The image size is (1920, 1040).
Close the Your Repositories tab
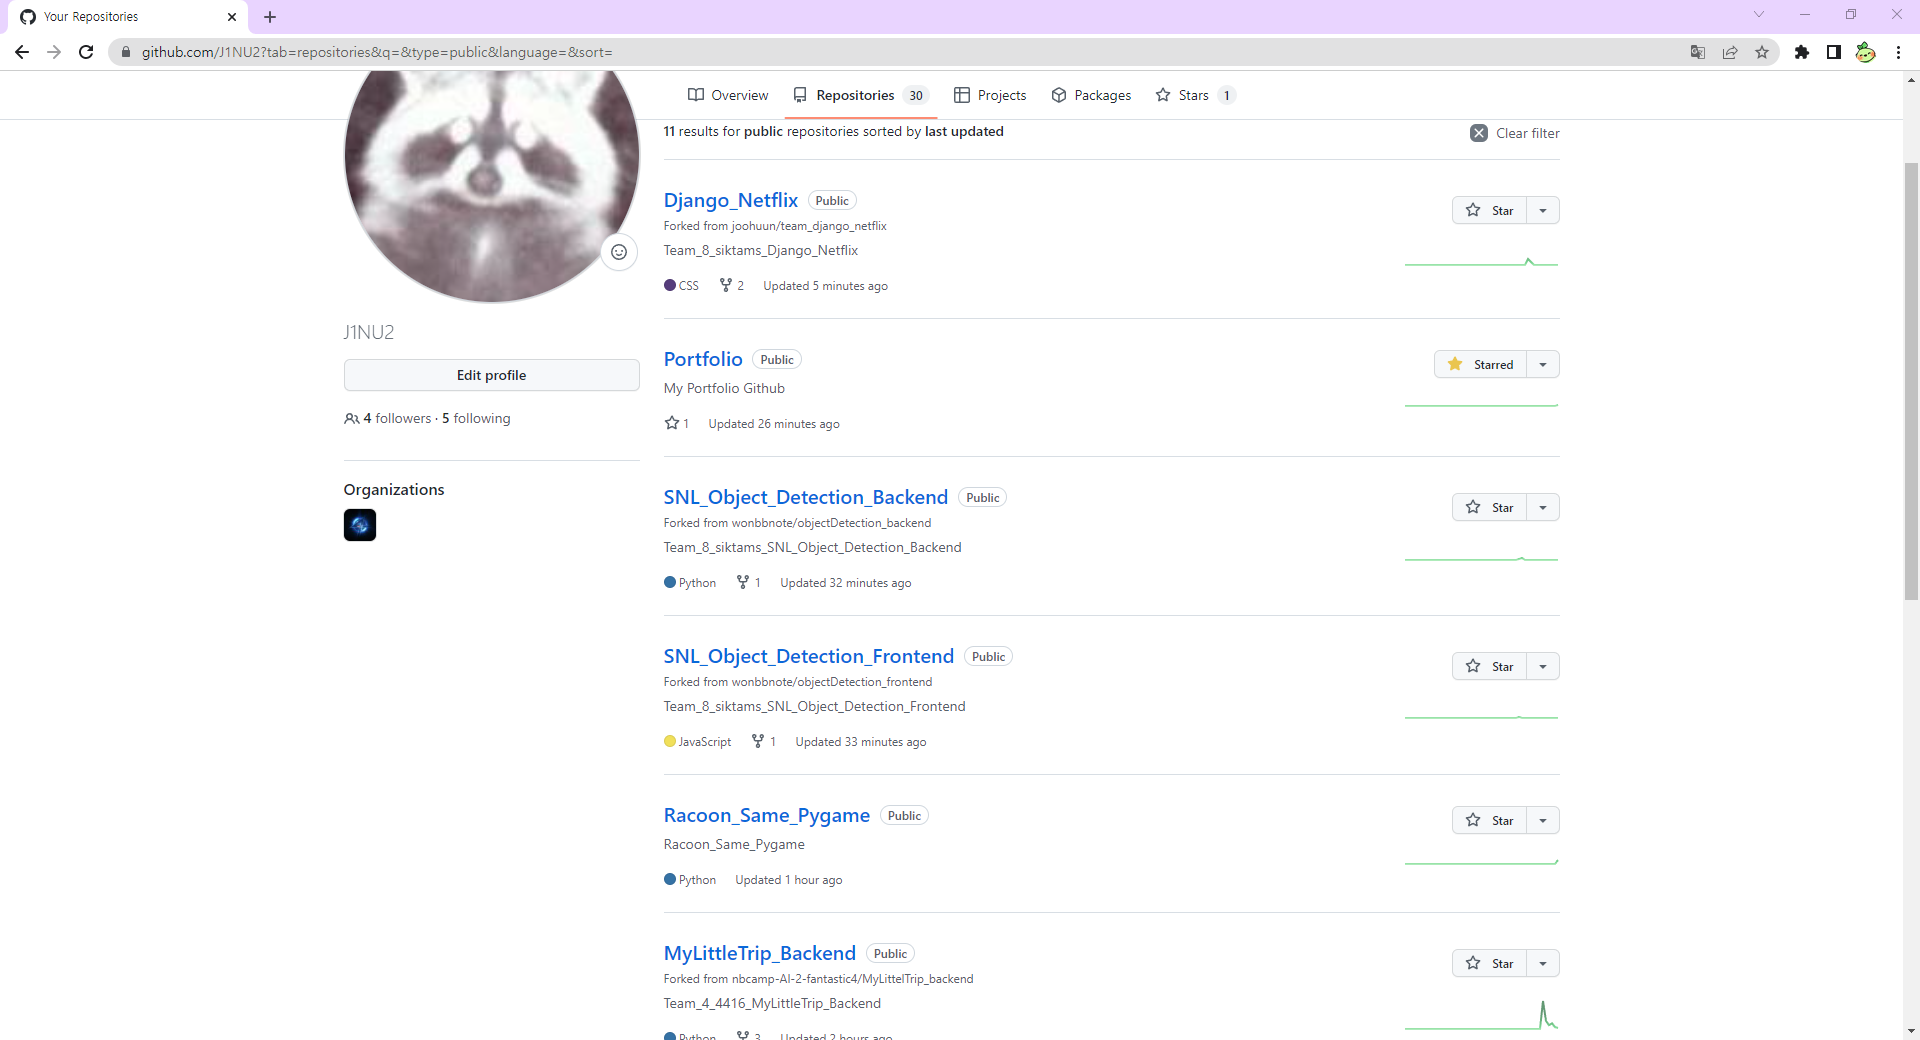[x=232, y=17]
